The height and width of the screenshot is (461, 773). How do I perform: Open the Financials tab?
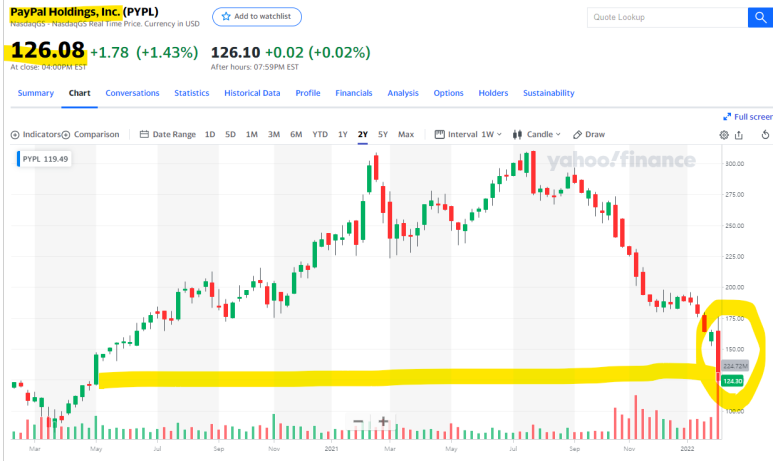coord(353,93)
